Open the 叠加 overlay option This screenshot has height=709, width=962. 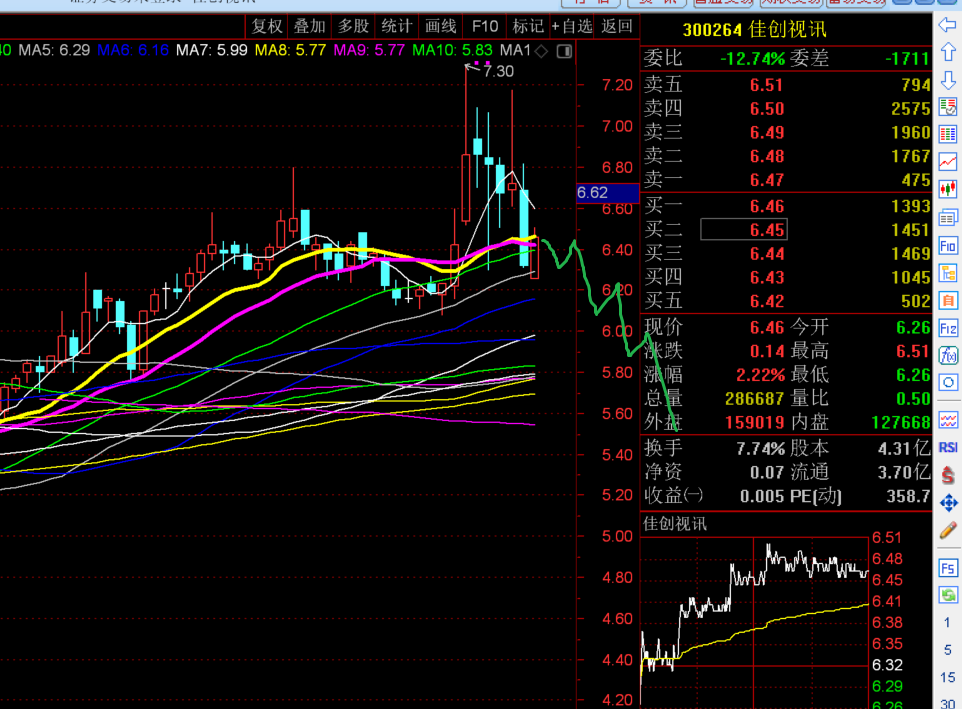tap(310, 26)
